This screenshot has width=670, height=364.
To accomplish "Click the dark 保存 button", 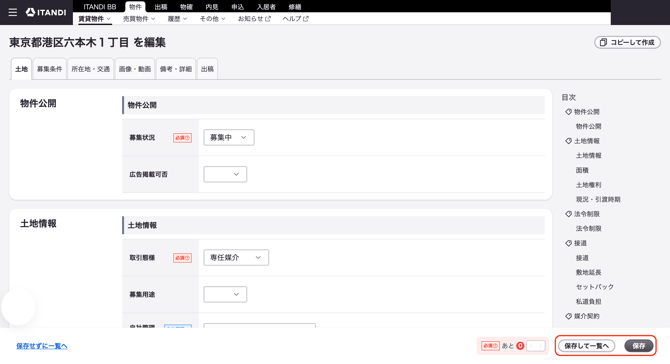I will point(639,346).
